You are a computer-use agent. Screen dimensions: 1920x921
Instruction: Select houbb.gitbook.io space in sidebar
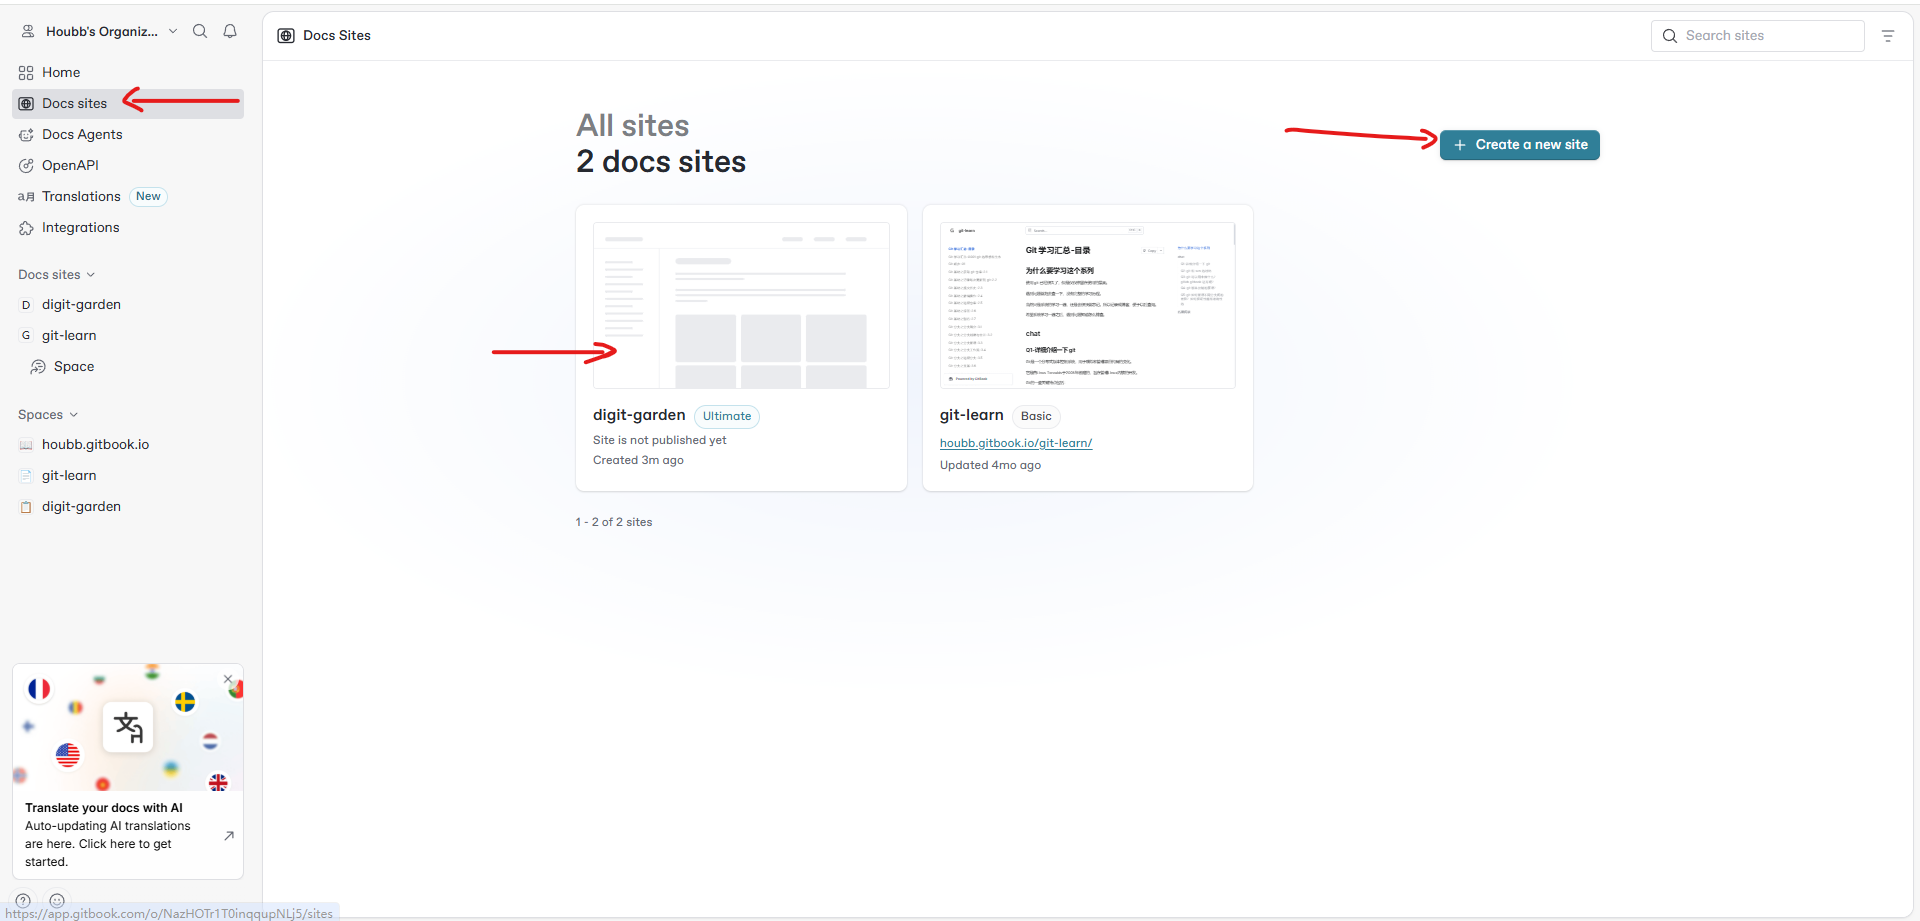[95, 445]
